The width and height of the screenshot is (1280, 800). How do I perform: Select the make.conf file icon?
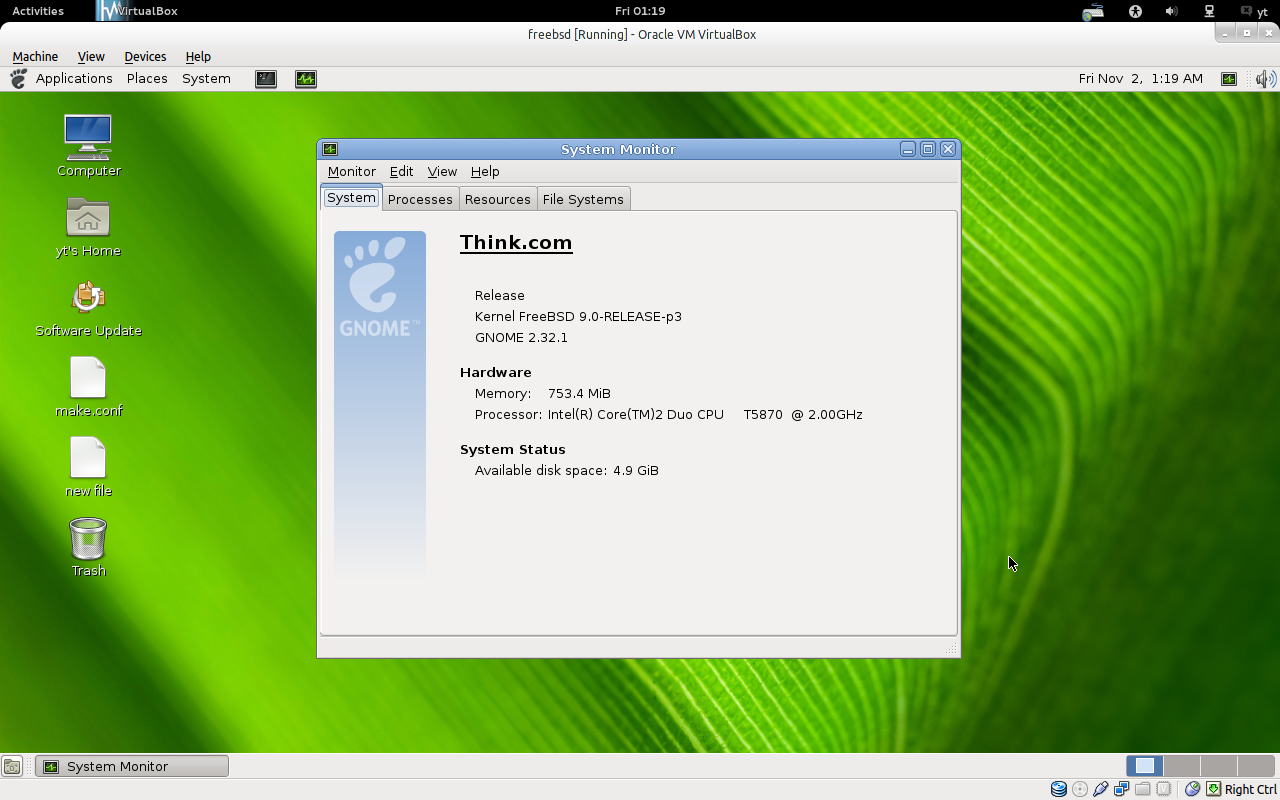point(88,377)
